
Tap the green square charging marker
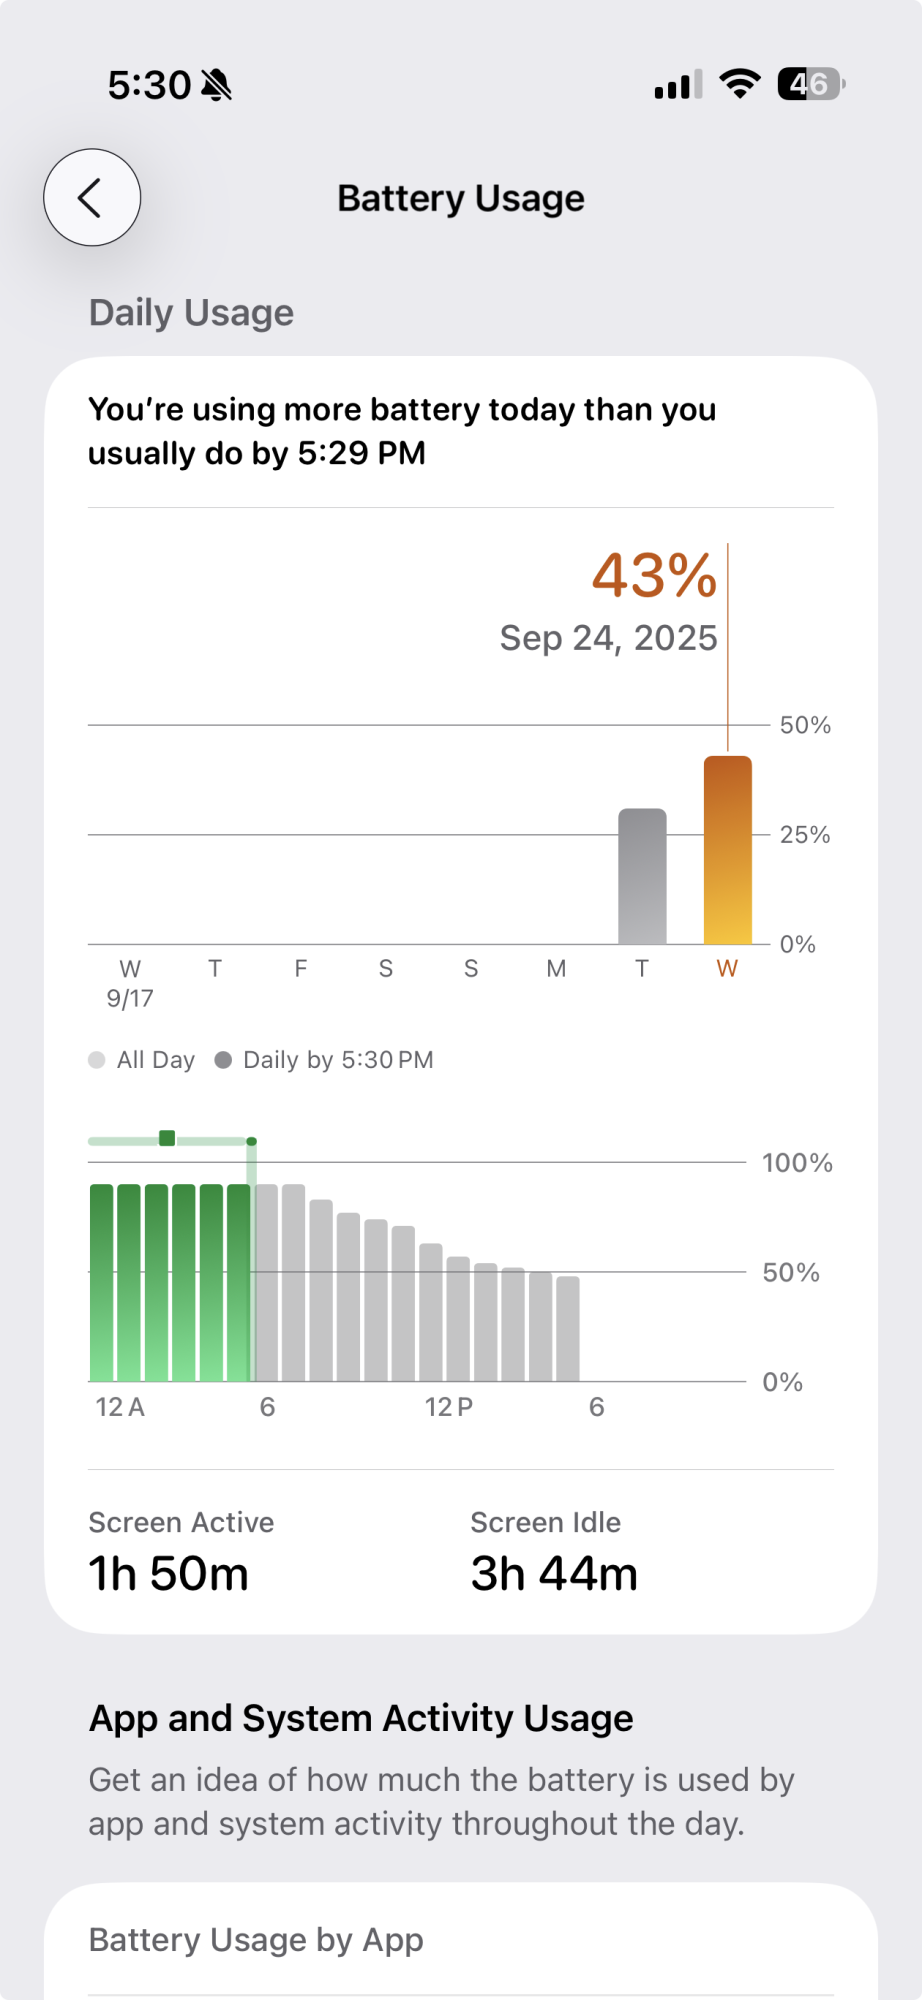pyautogui.click(x=167, y=1138)
